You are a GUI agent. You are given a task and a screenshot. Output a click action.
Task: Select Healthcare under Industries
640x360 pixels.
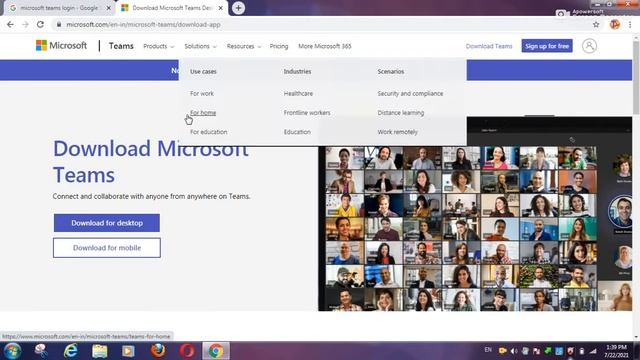pyautogui.click(x=298, y=93)
